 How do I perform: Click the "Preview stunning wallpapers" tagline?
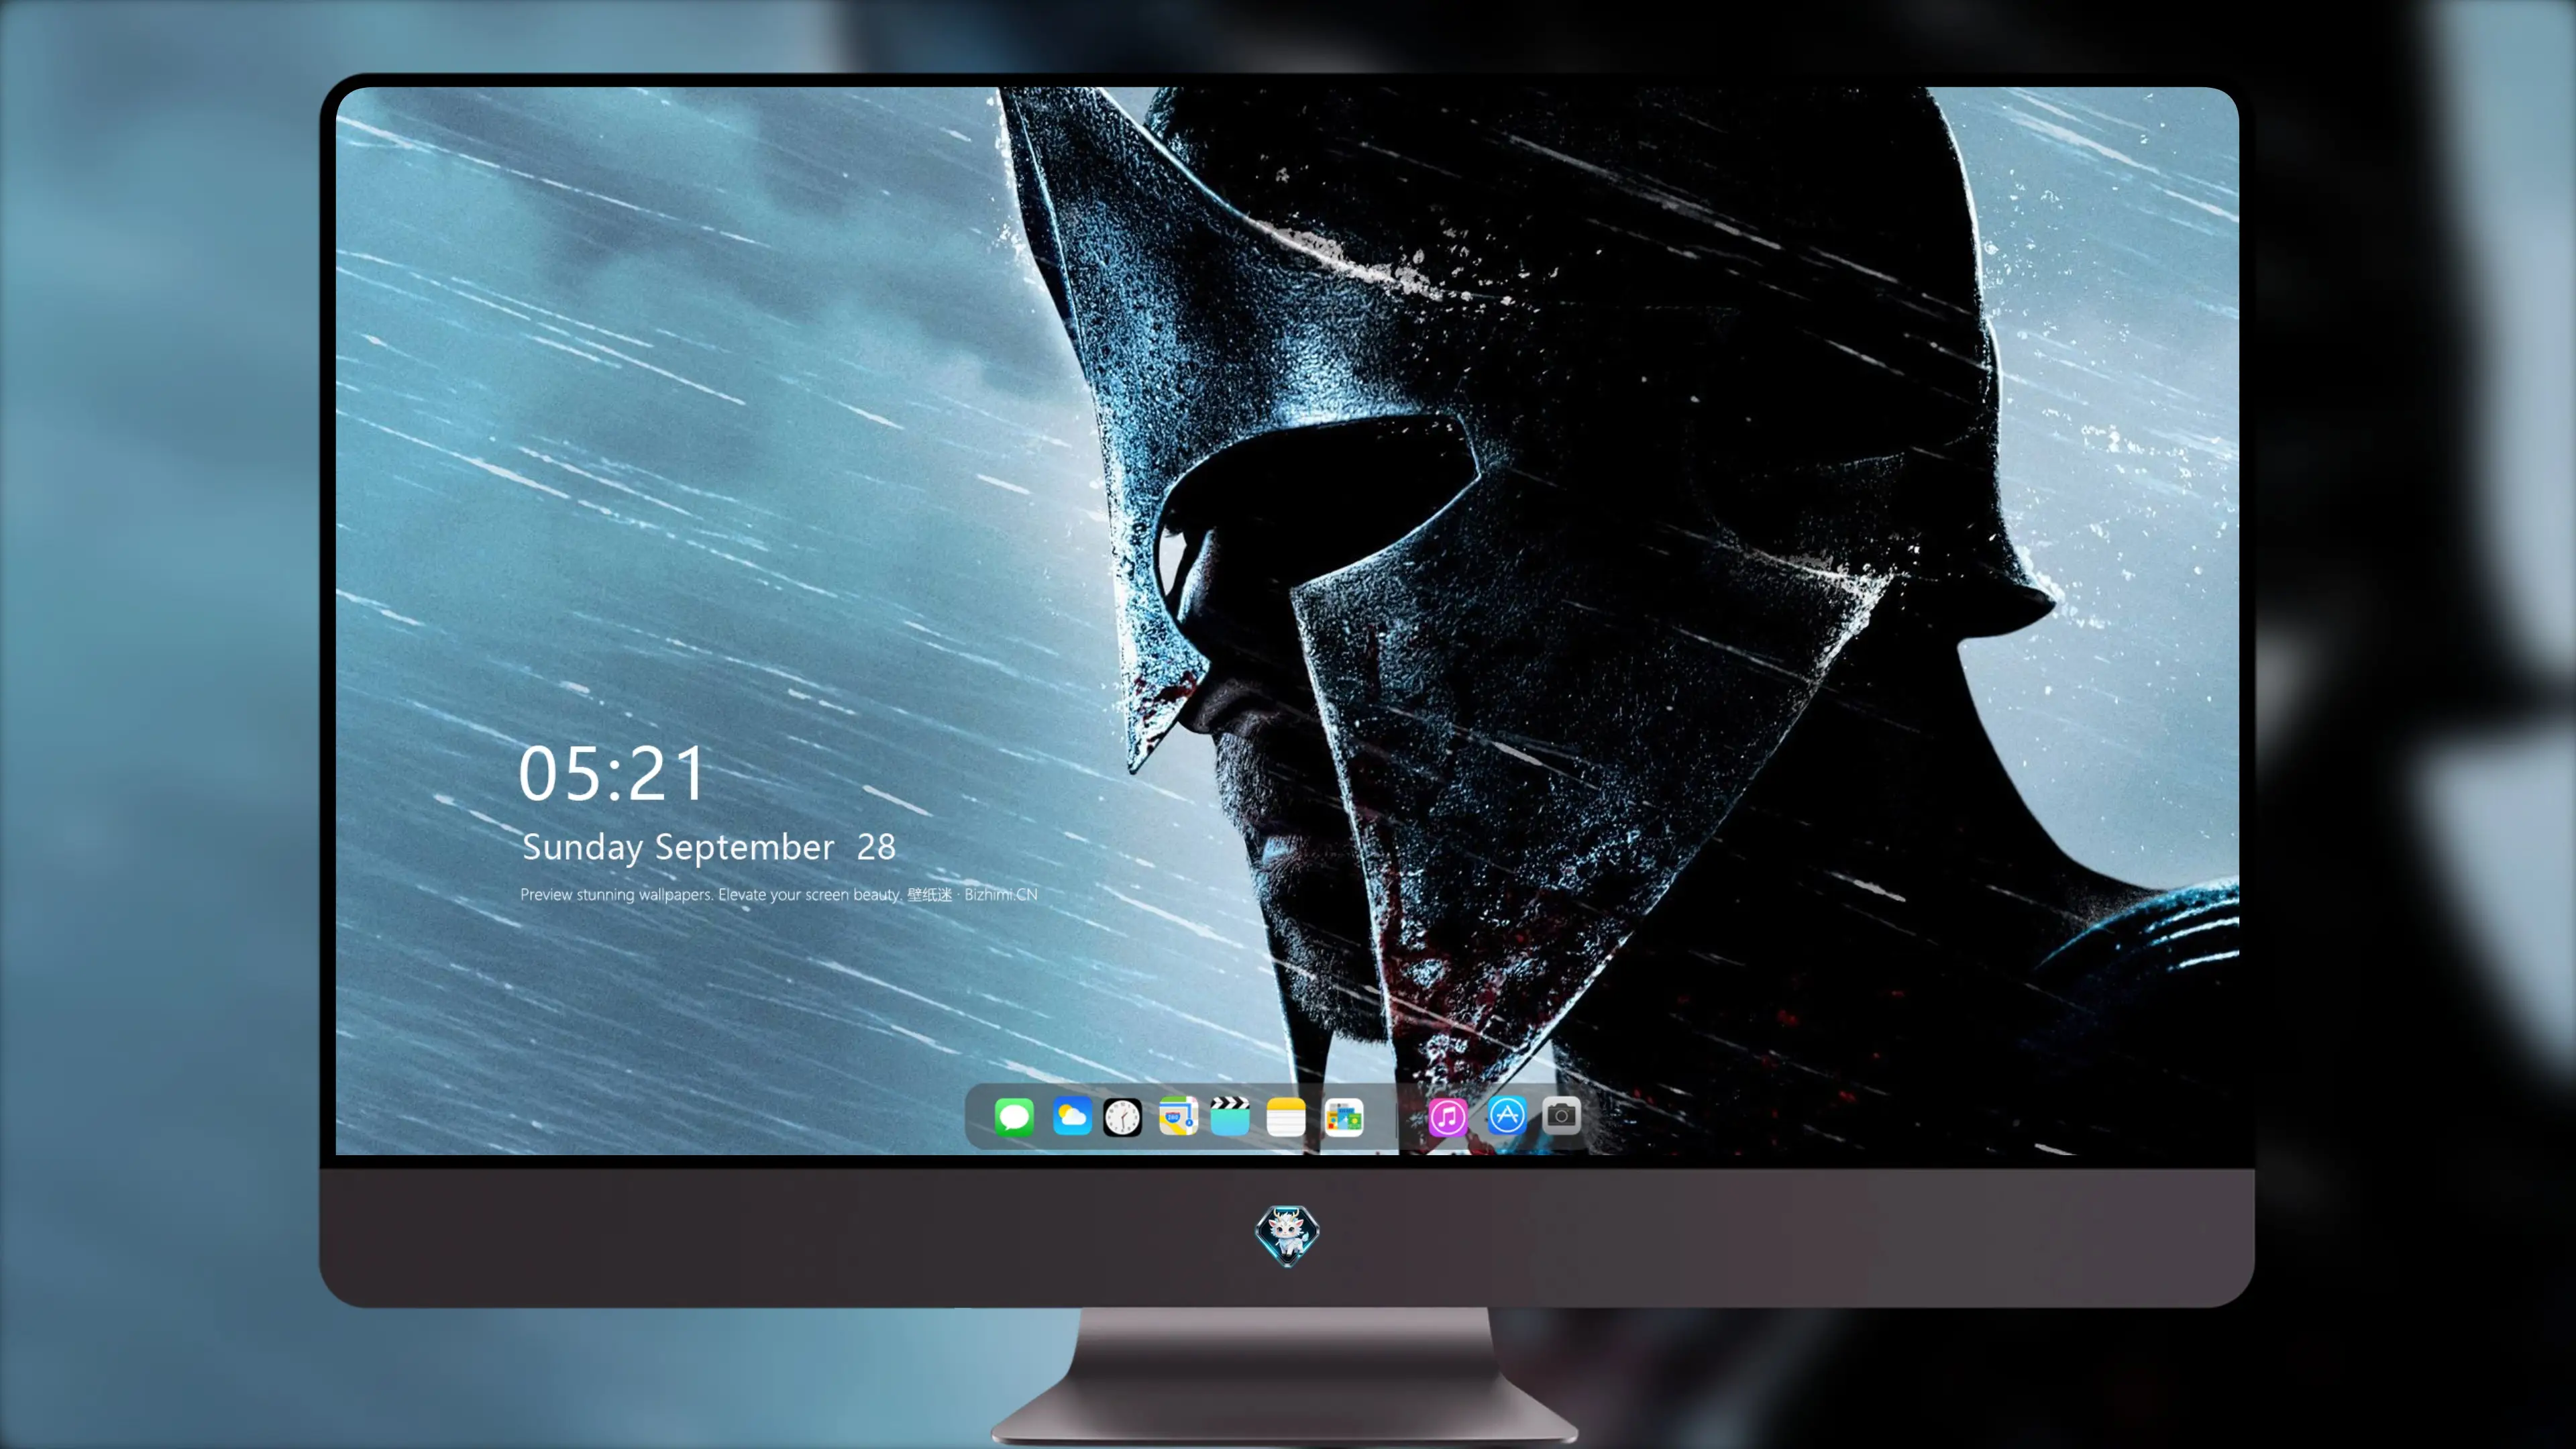(779, 894)
